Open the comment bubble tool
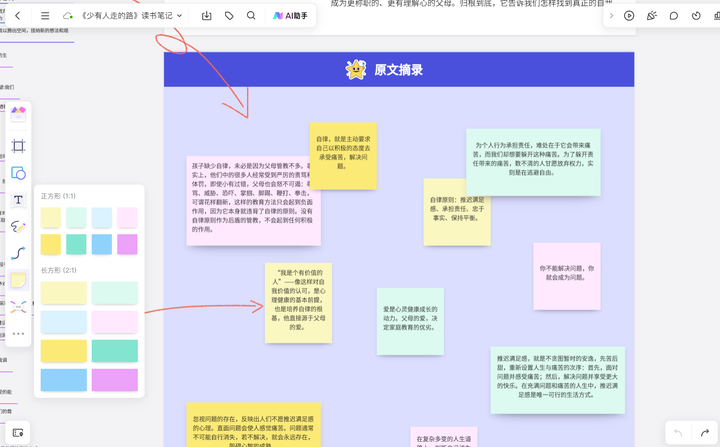This screenshot has width=720, height=447. coord(674,16)
